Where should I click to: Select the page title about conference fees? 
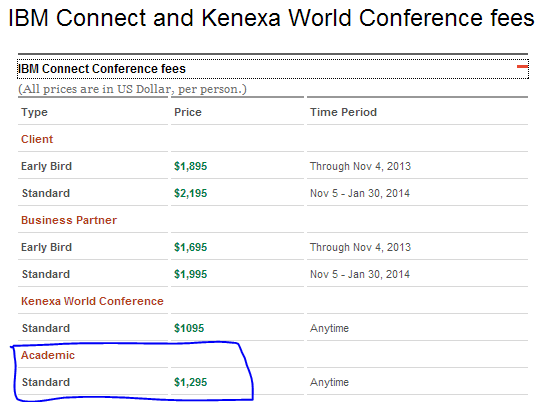pyautogui.click(x=272, y=18)
